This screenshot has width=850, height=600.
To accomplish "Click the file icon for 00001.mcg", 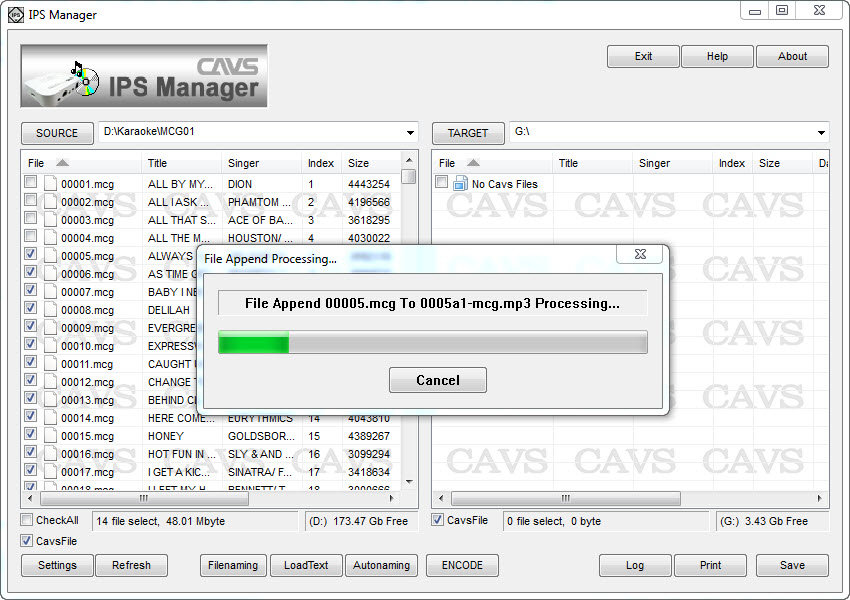I will (x=50, y=184).
